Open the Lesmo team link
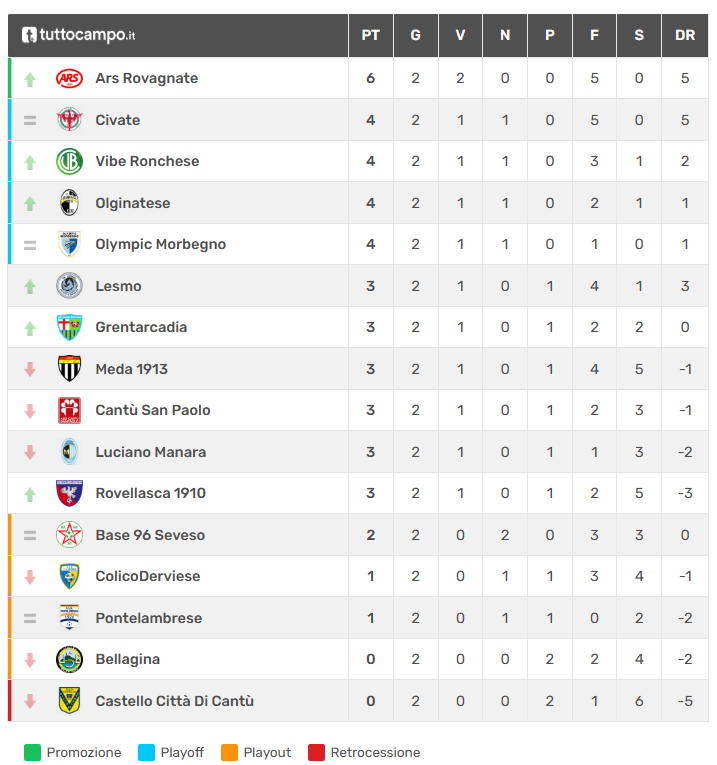The width and height of the screenshot is (717, 765). coord(118,286)
